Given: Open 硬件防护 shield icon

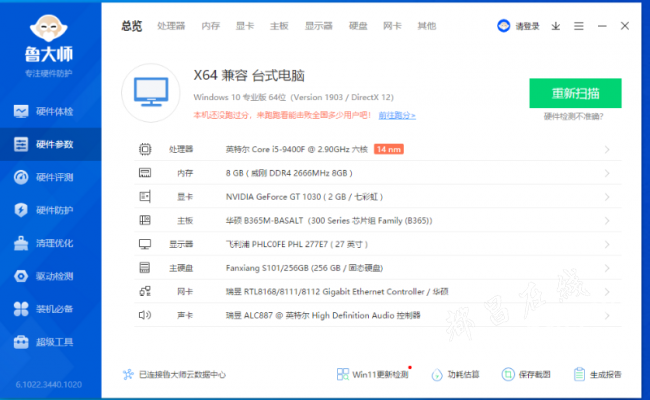Looking at the screenshot, I should [x=21, y=210].
